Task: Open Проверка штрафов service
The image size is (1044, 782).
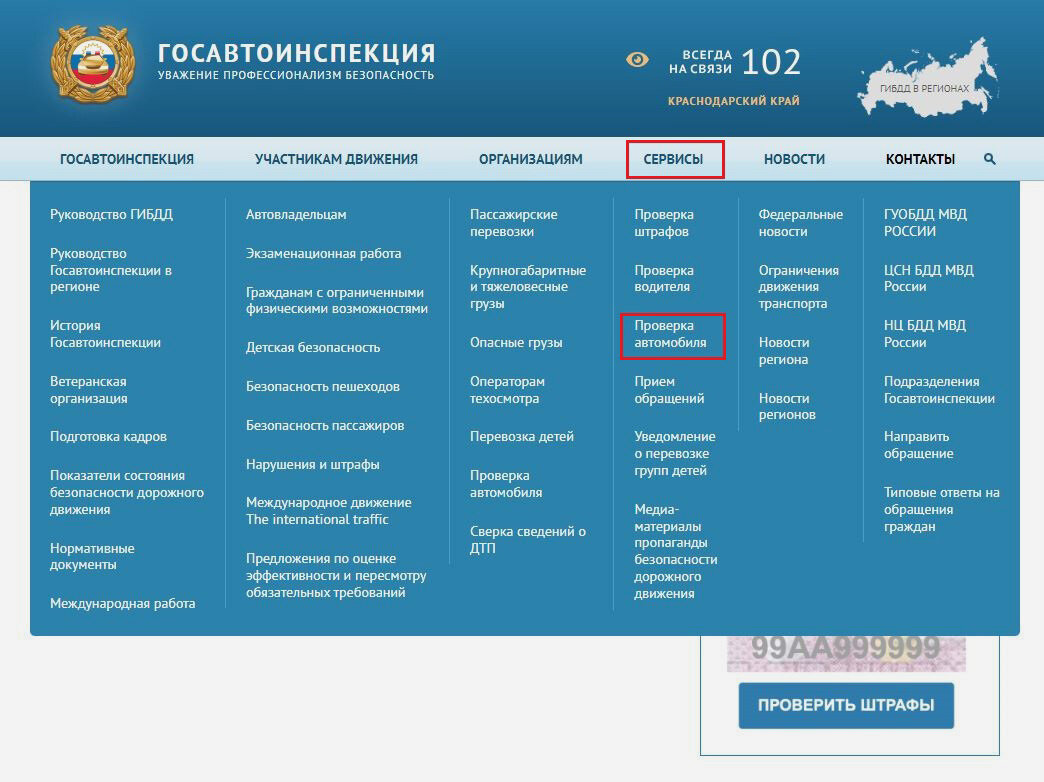Action: 664,223
